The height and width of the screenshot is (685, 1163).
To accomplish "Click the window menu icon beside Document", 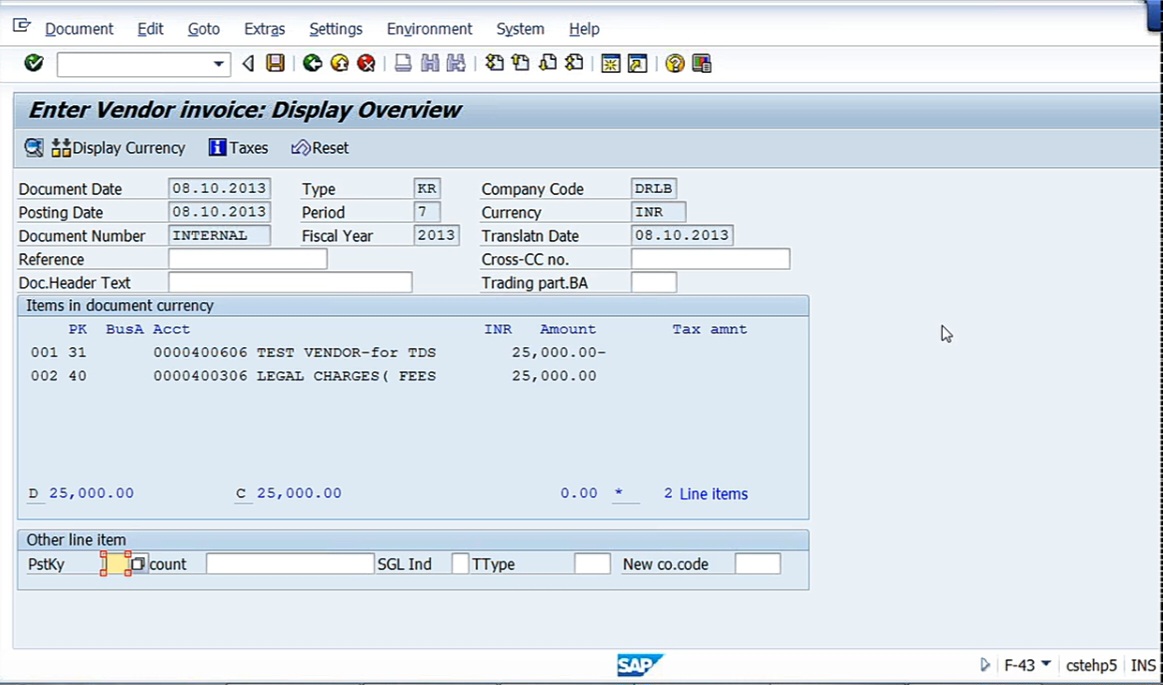I will tap(22, 27).
